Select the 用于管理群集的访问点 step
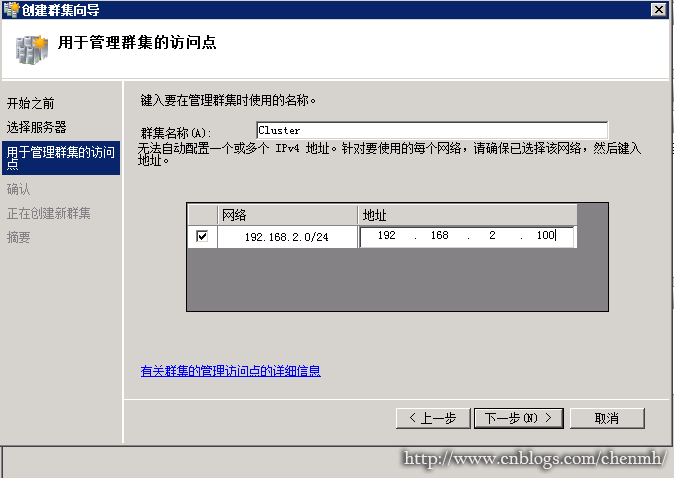 [x=61, y=158]
